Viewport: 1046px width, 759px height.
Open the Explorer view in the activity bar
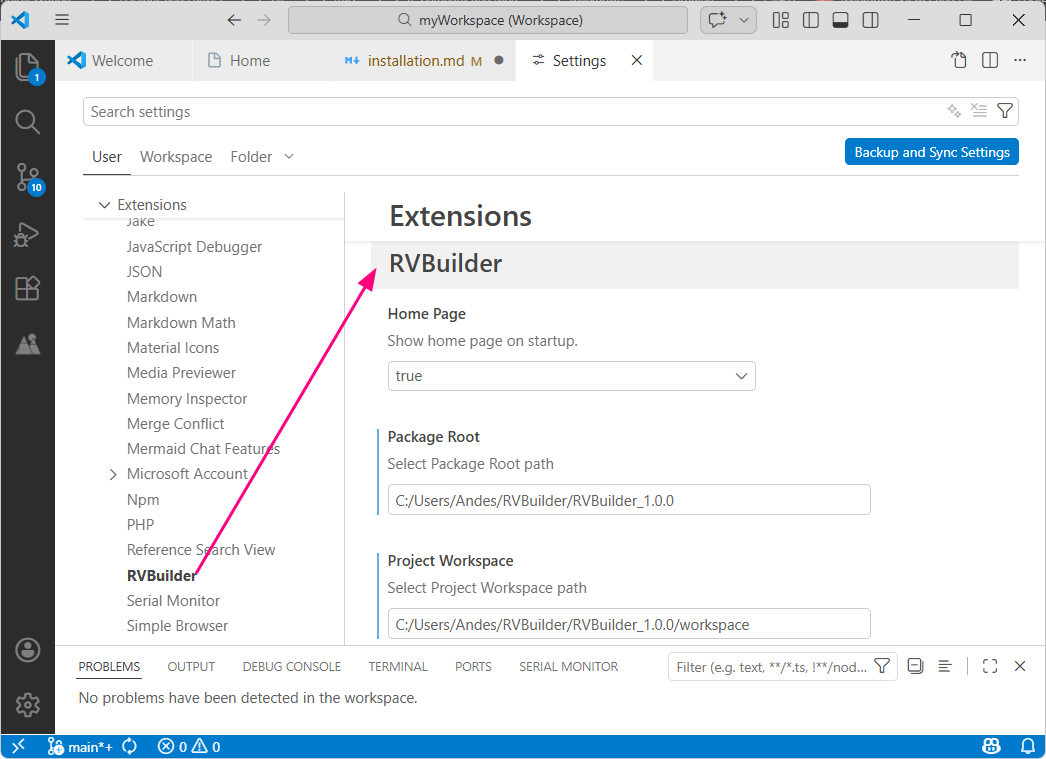27,67
